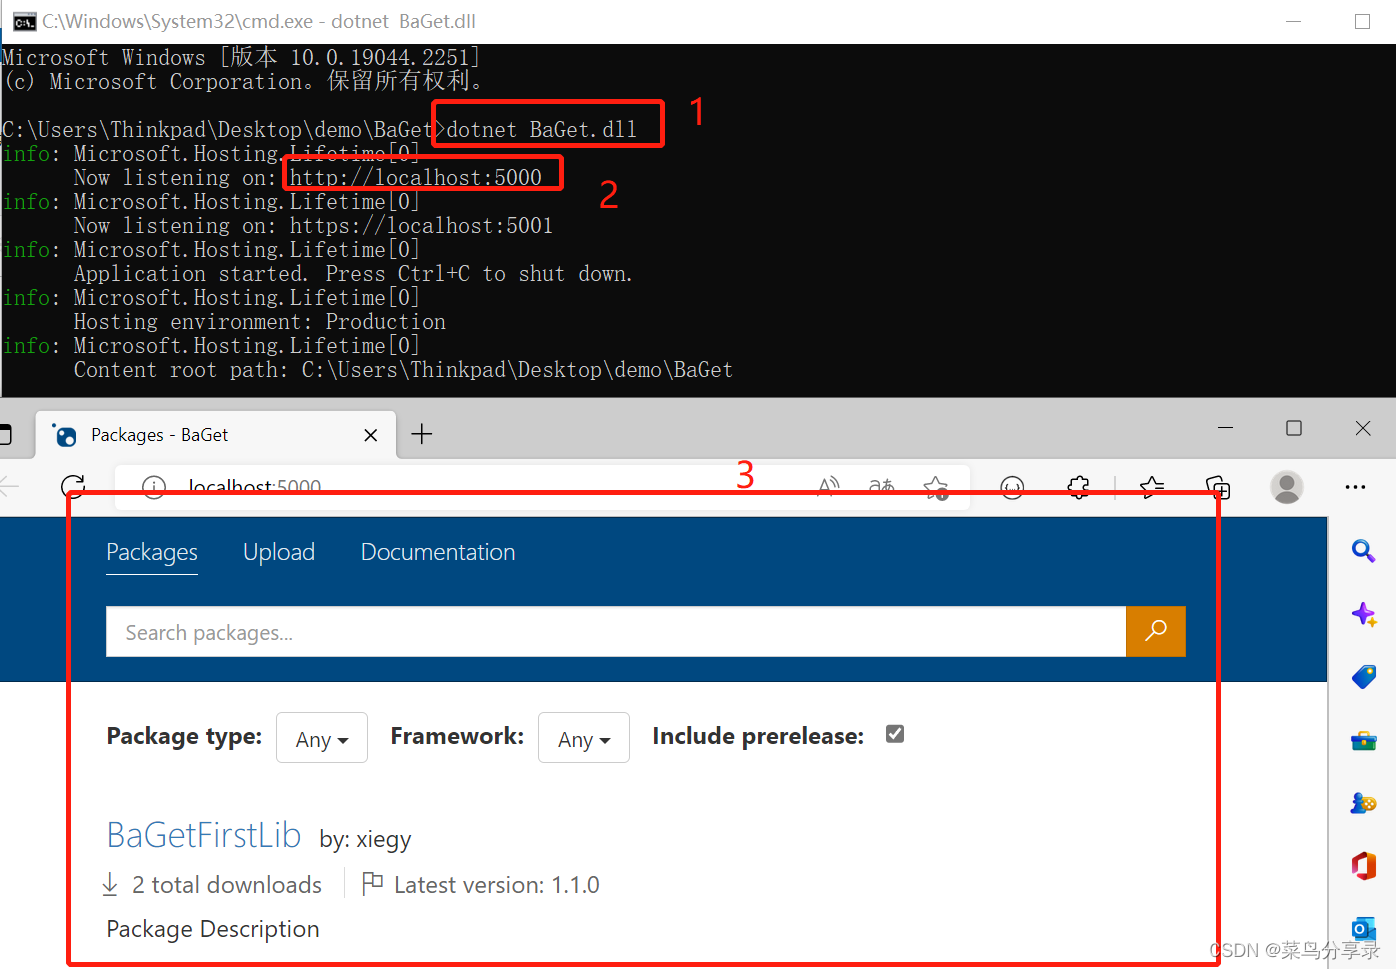Add this page to favorites star icon
This screenshot has height=969, width=1396.
936,487
